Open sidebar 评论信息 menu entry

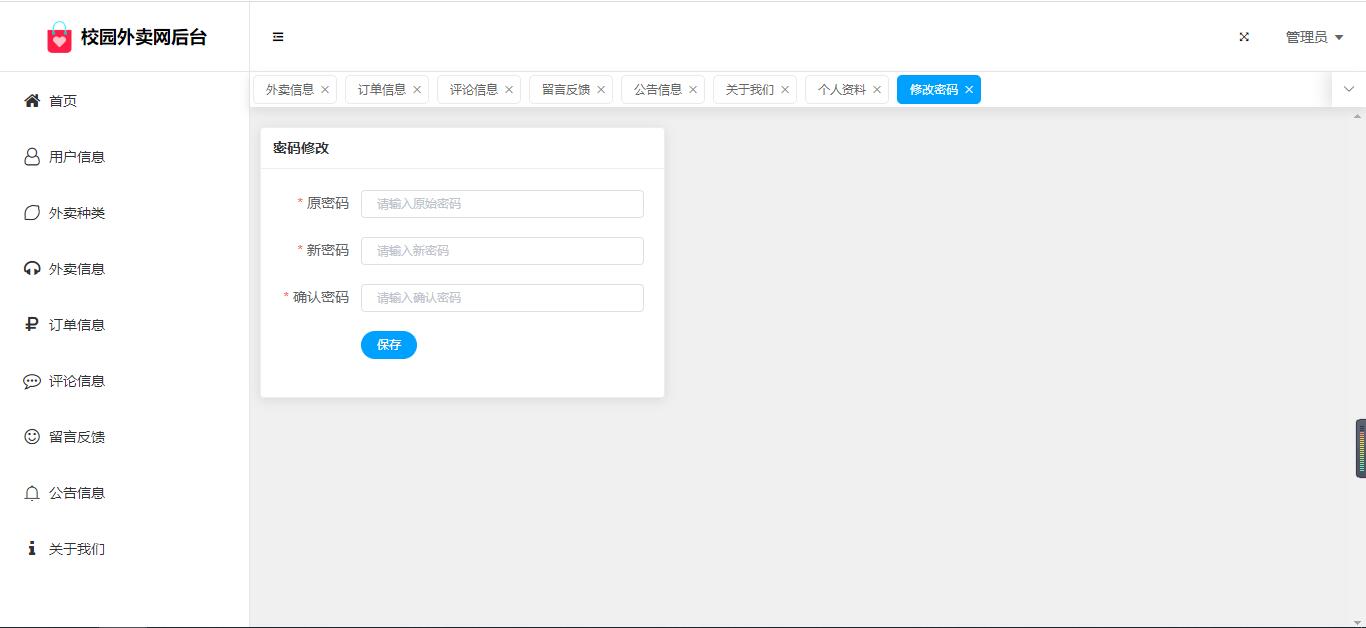click(124, 381)
